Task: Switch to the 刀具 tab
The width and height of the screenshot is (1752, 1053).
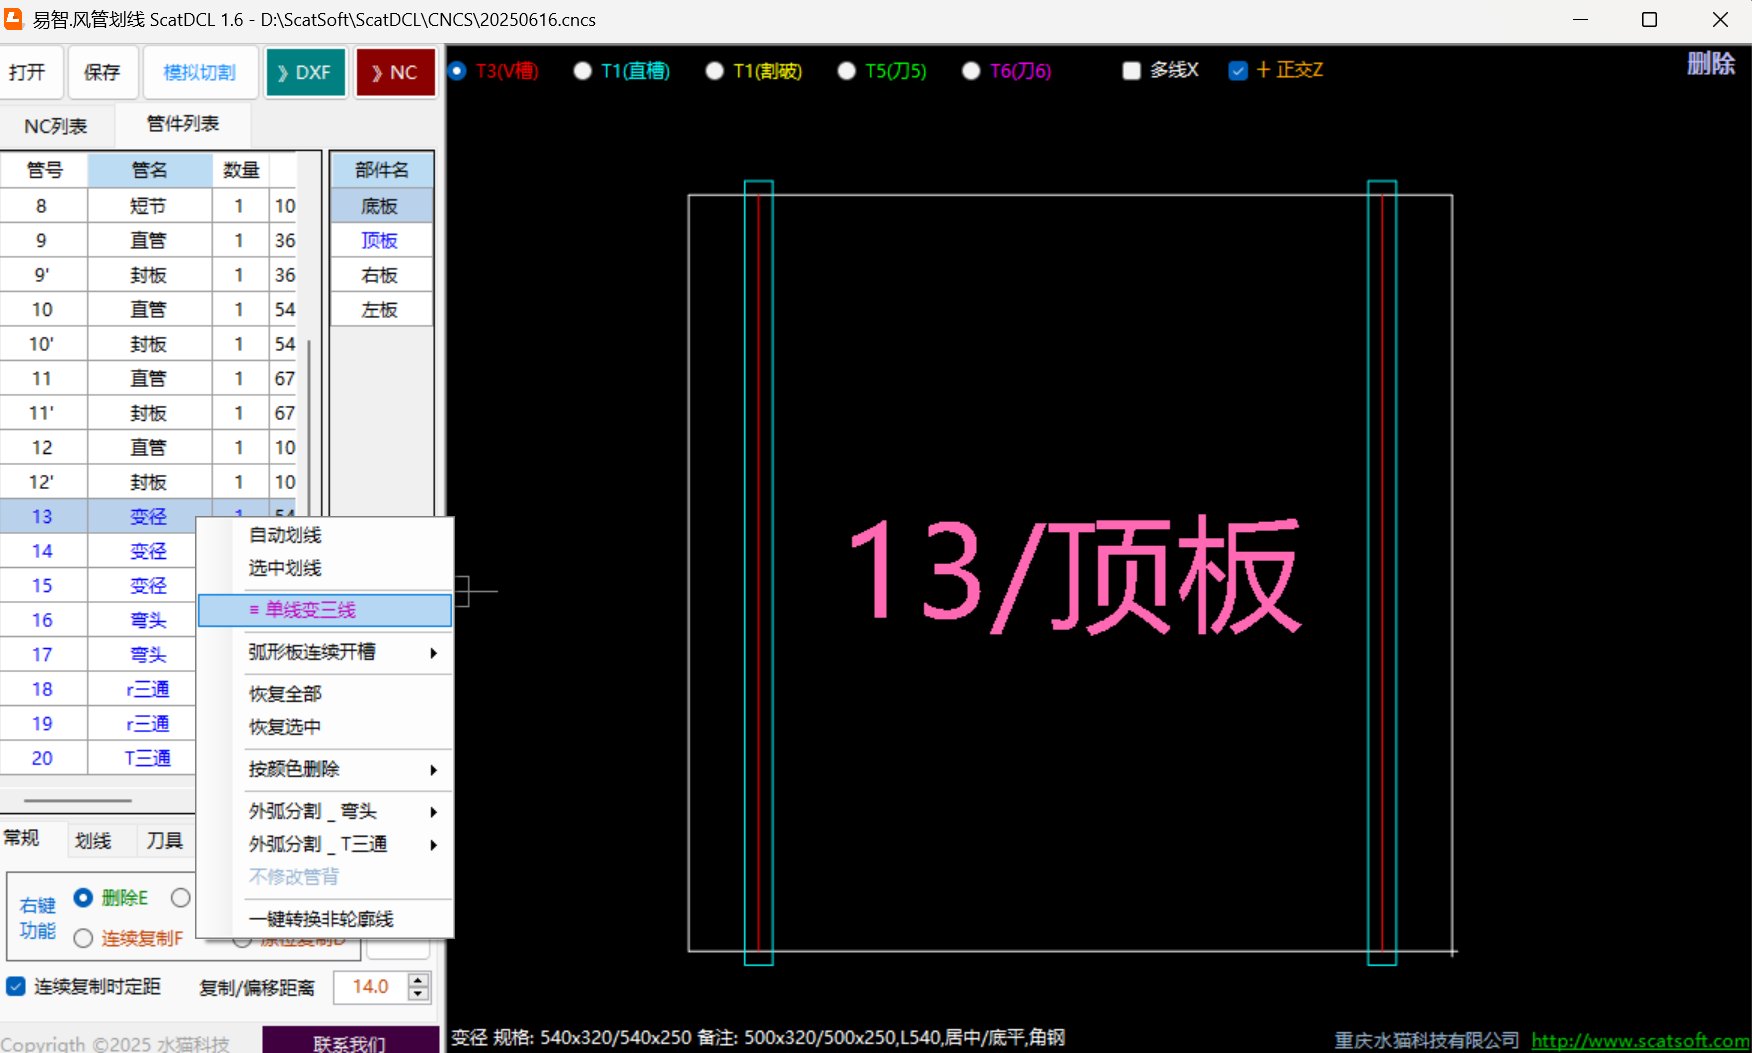Action: click(163, 839)
